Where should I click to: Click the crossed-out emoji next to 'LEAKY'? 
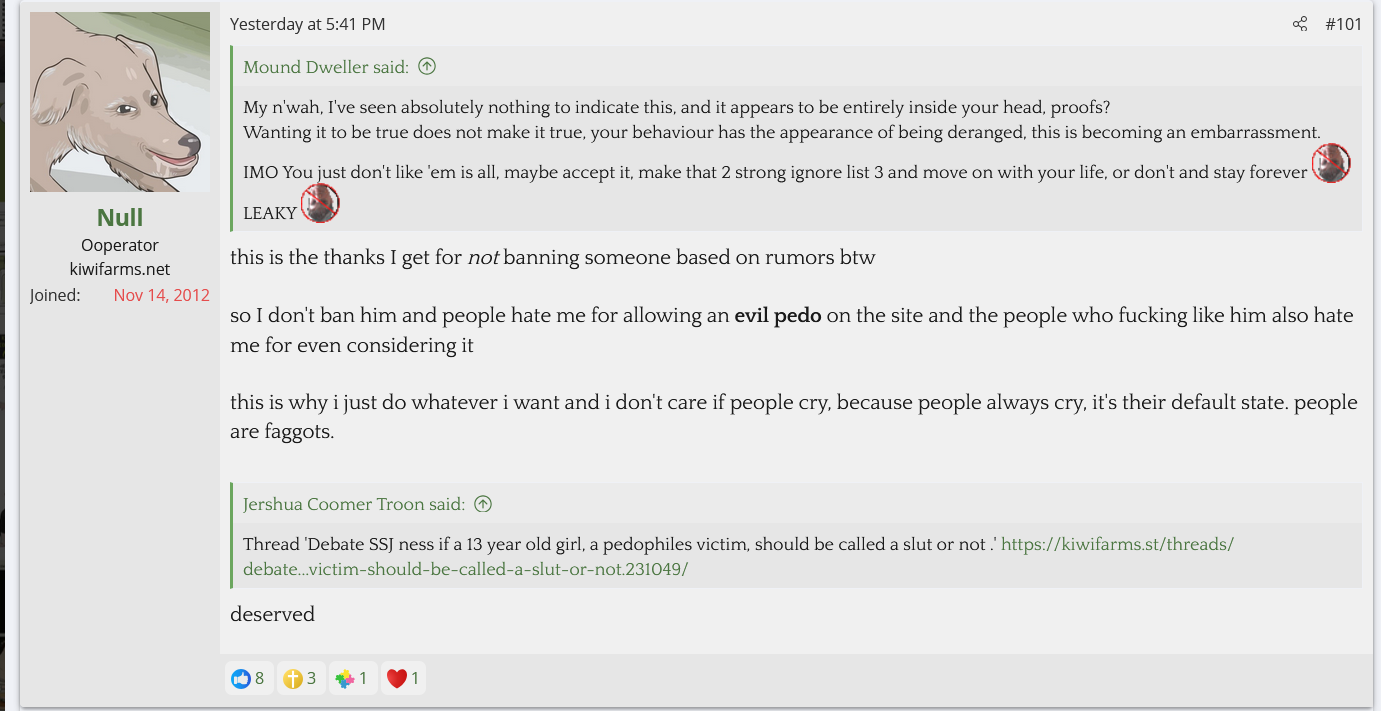[x=320, y=205]
